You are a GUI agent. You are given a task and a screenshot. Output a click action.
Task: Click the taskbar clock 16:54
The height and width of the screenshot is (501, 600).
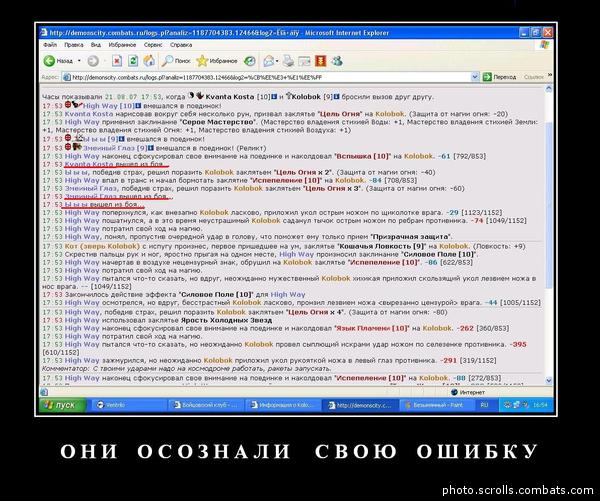[541, 405]
